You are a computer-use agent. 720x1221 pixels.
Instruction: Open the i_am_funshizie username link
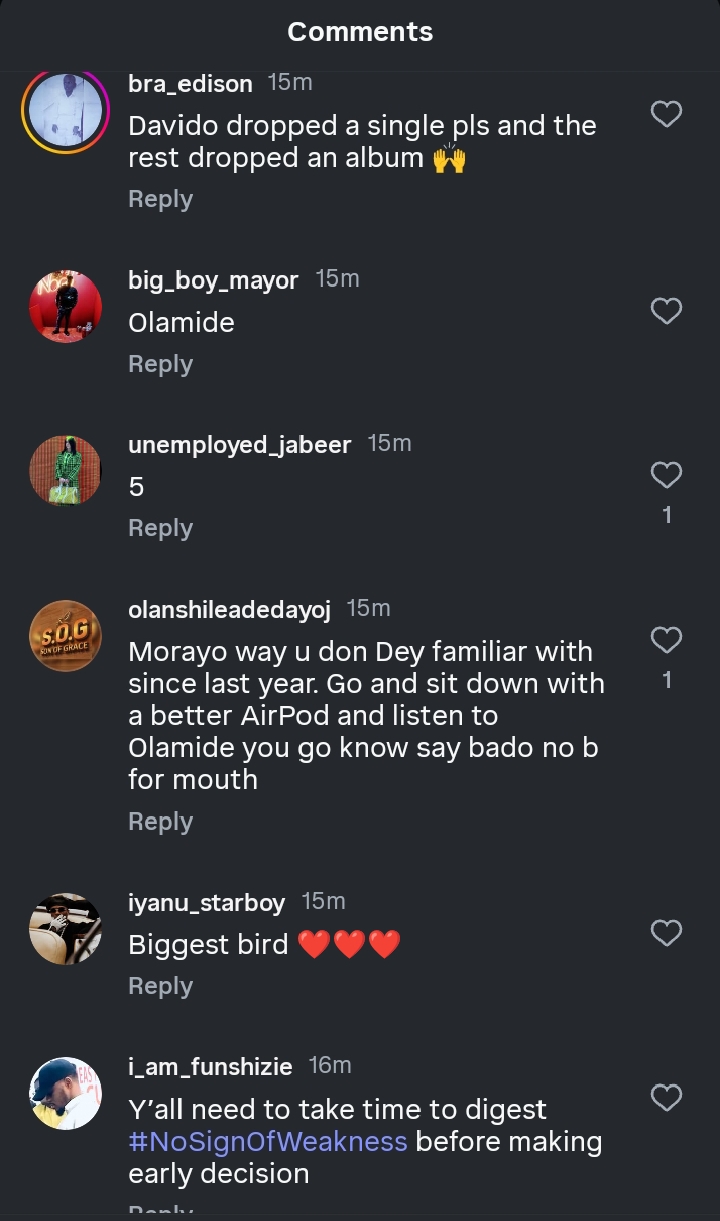[210, 1067]
